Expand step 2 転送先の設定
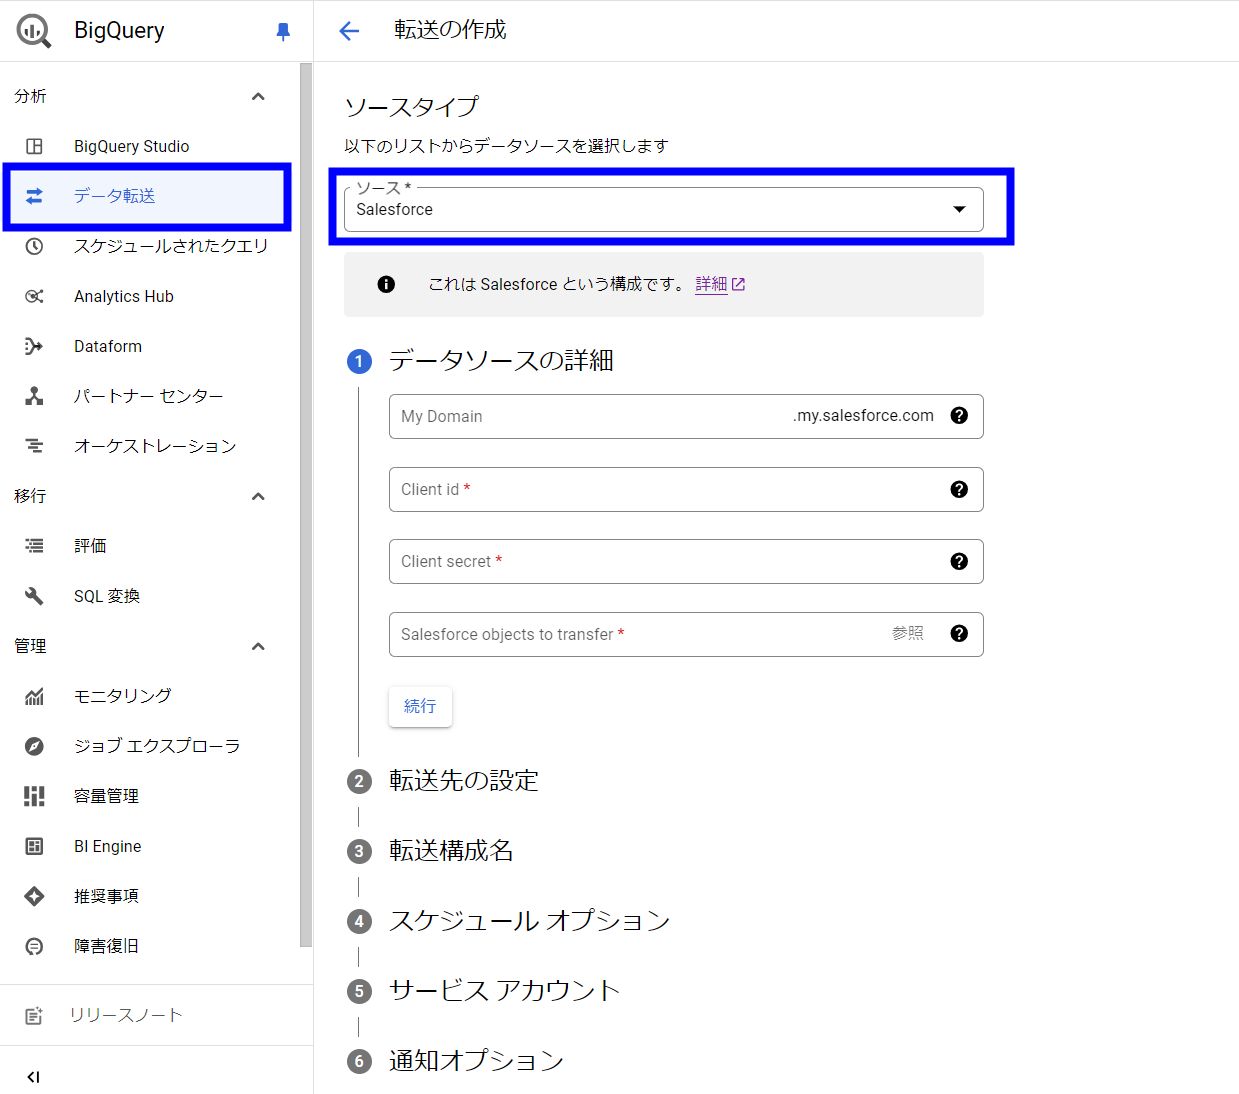The height and width of the screenshot is (1094, 1239). (463, 781)
